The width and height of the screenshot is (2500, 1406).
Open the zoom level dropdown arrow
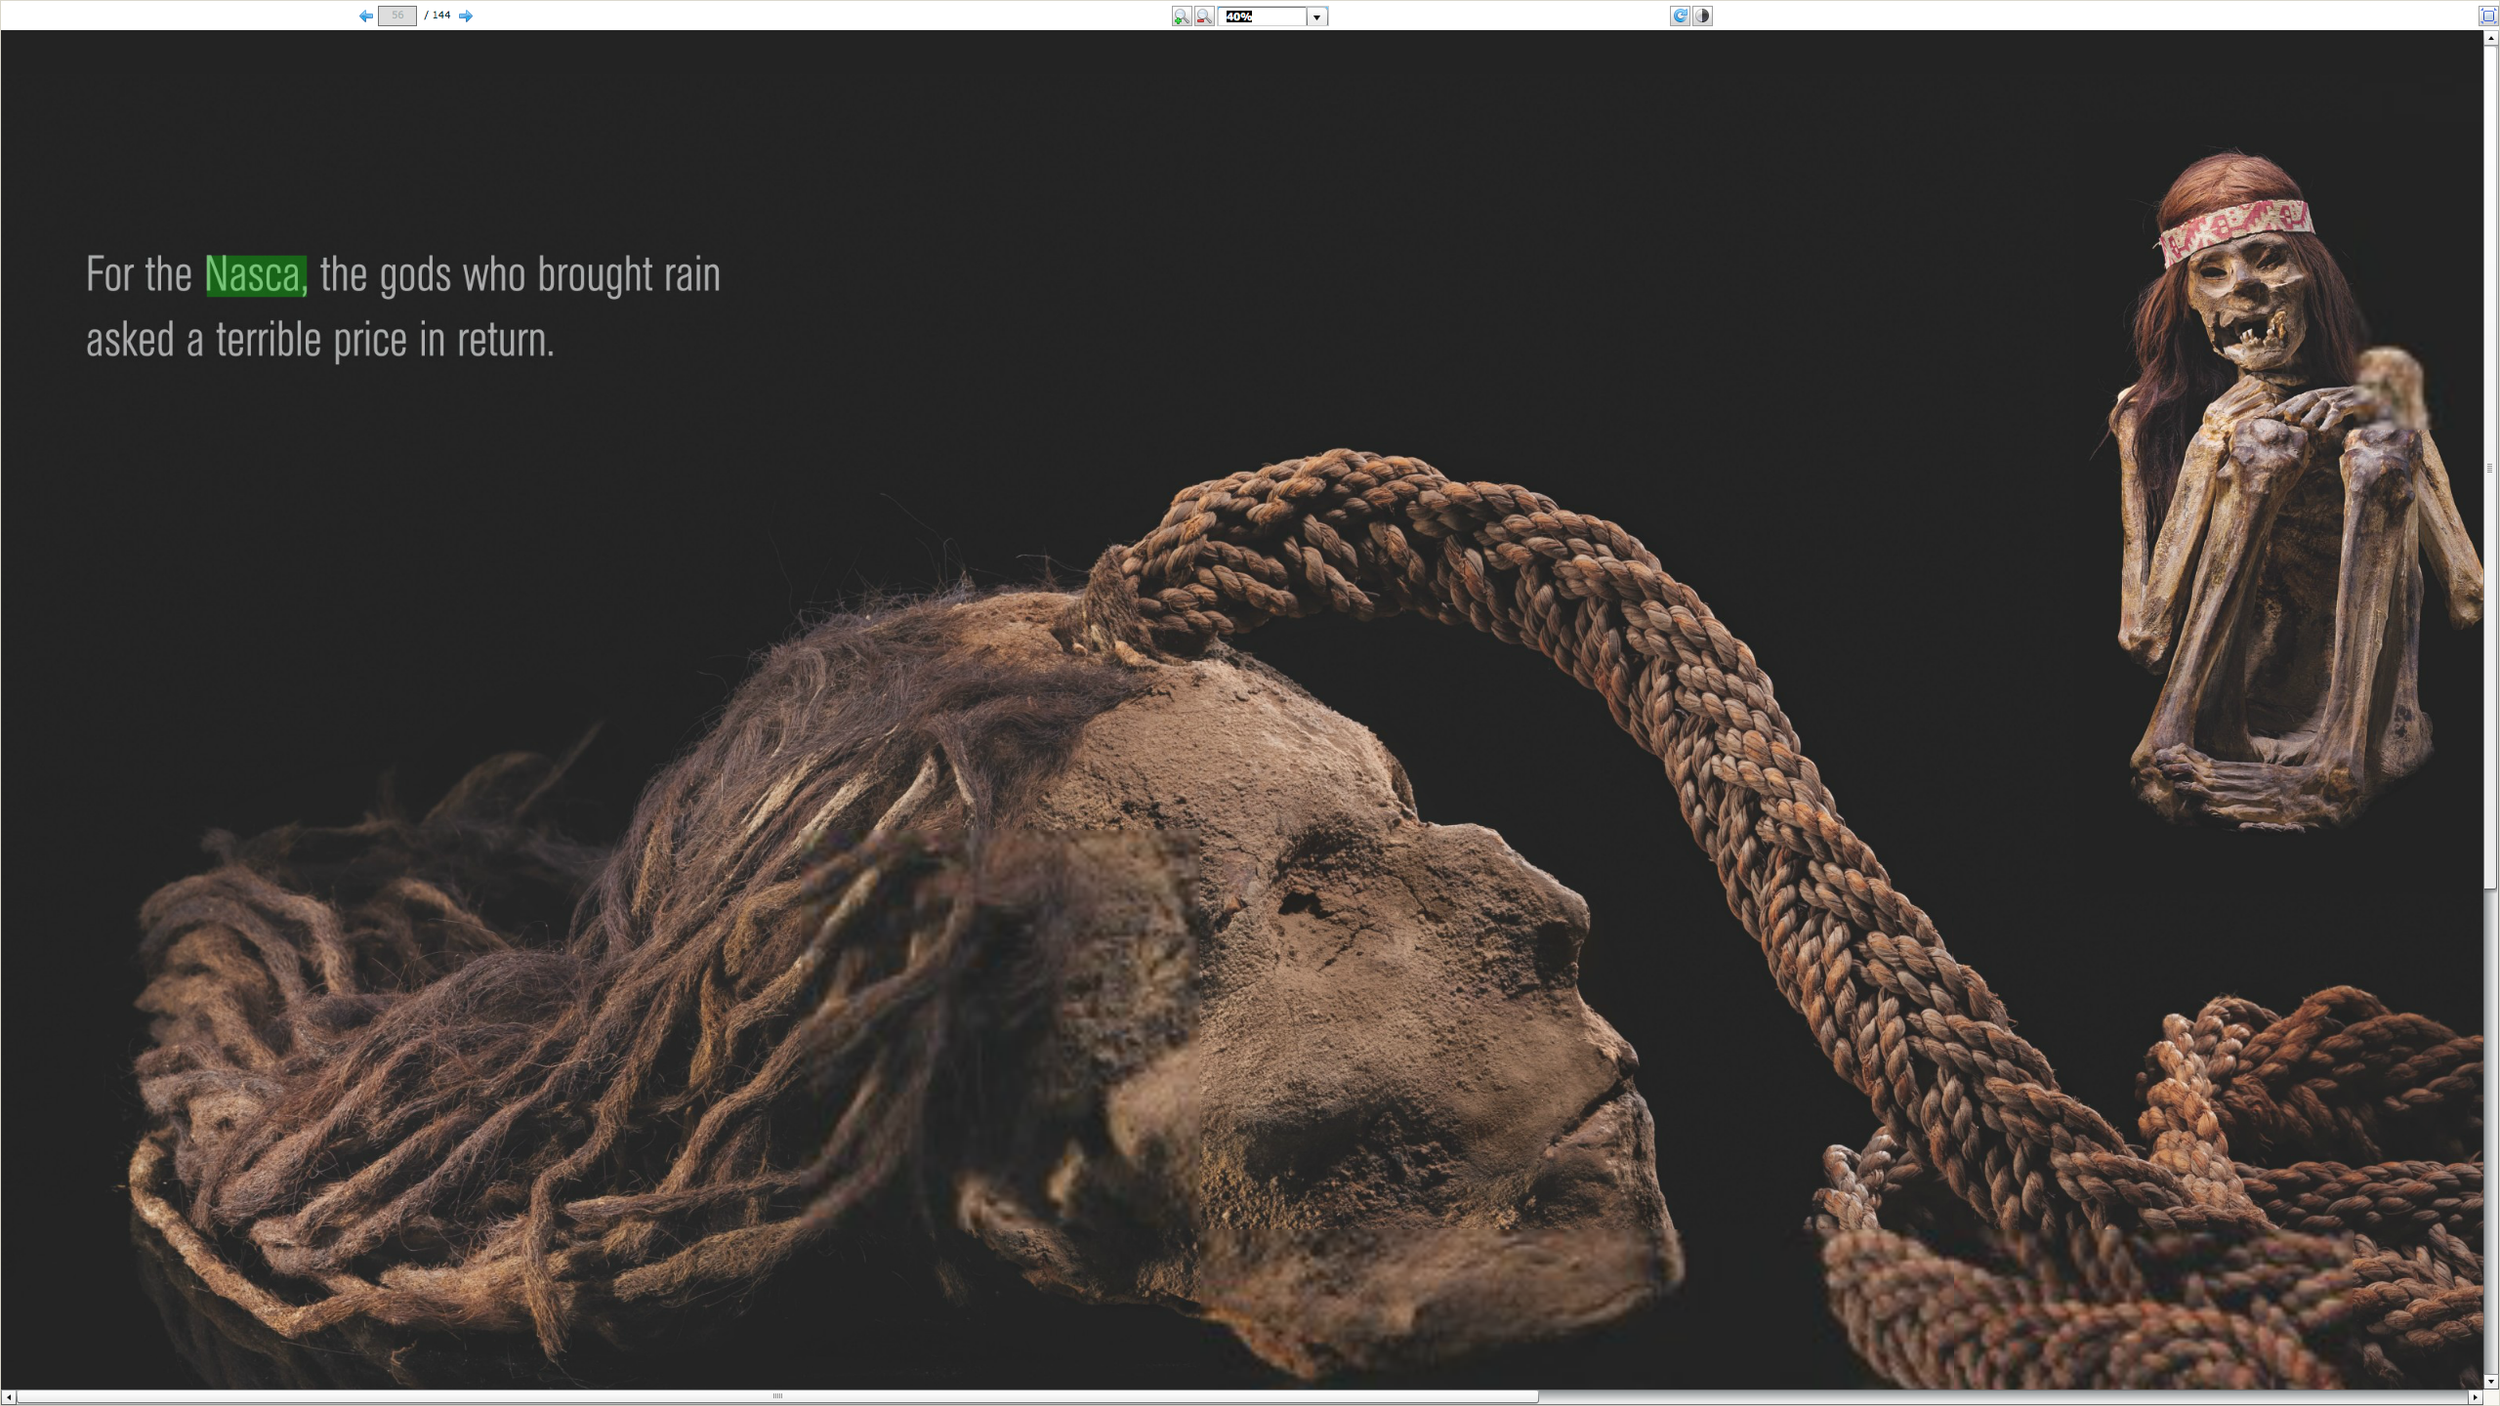(1316, 17)
